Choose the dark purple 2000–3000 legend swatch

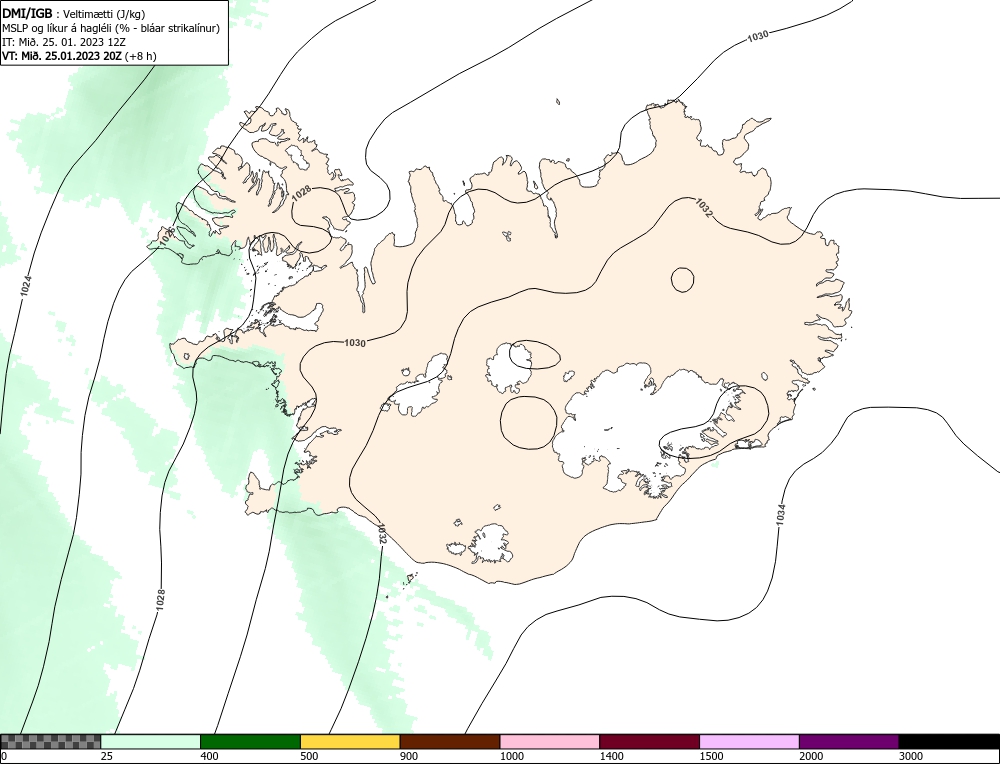click(849, 742)
